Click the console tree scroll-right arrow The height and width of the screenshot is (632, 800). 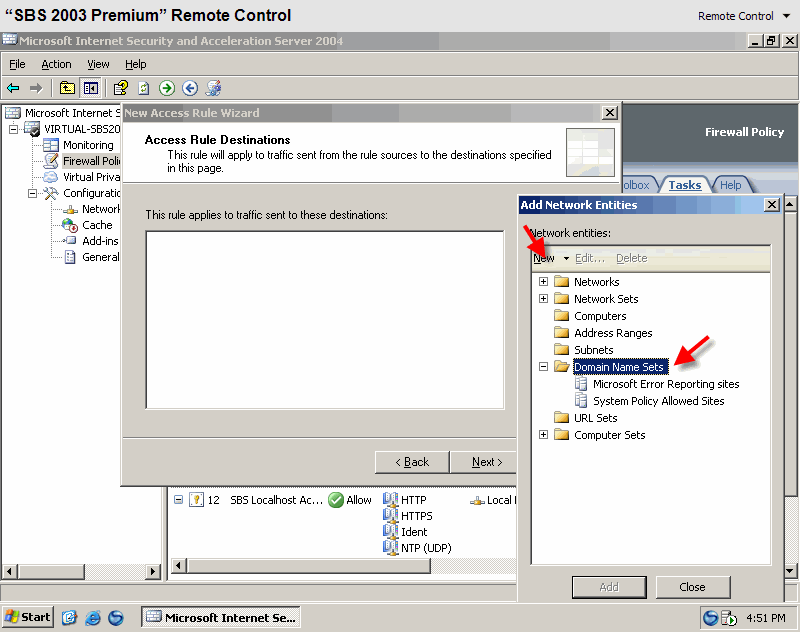(153, 571)
